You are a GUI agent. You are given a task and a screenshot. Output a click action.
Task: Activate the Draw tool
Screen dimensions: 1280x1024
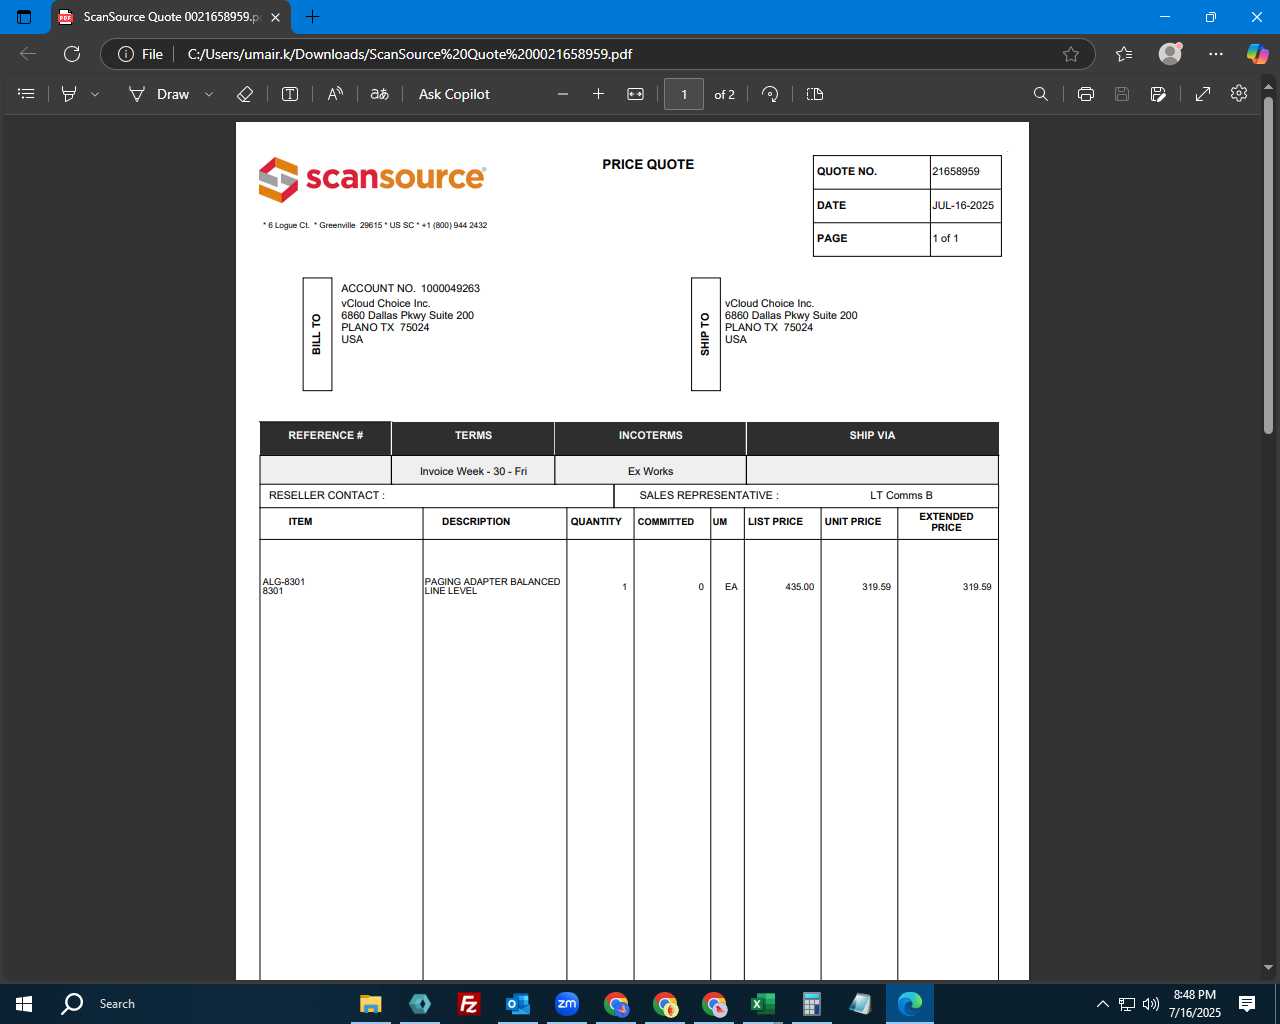tap(159, 94)
